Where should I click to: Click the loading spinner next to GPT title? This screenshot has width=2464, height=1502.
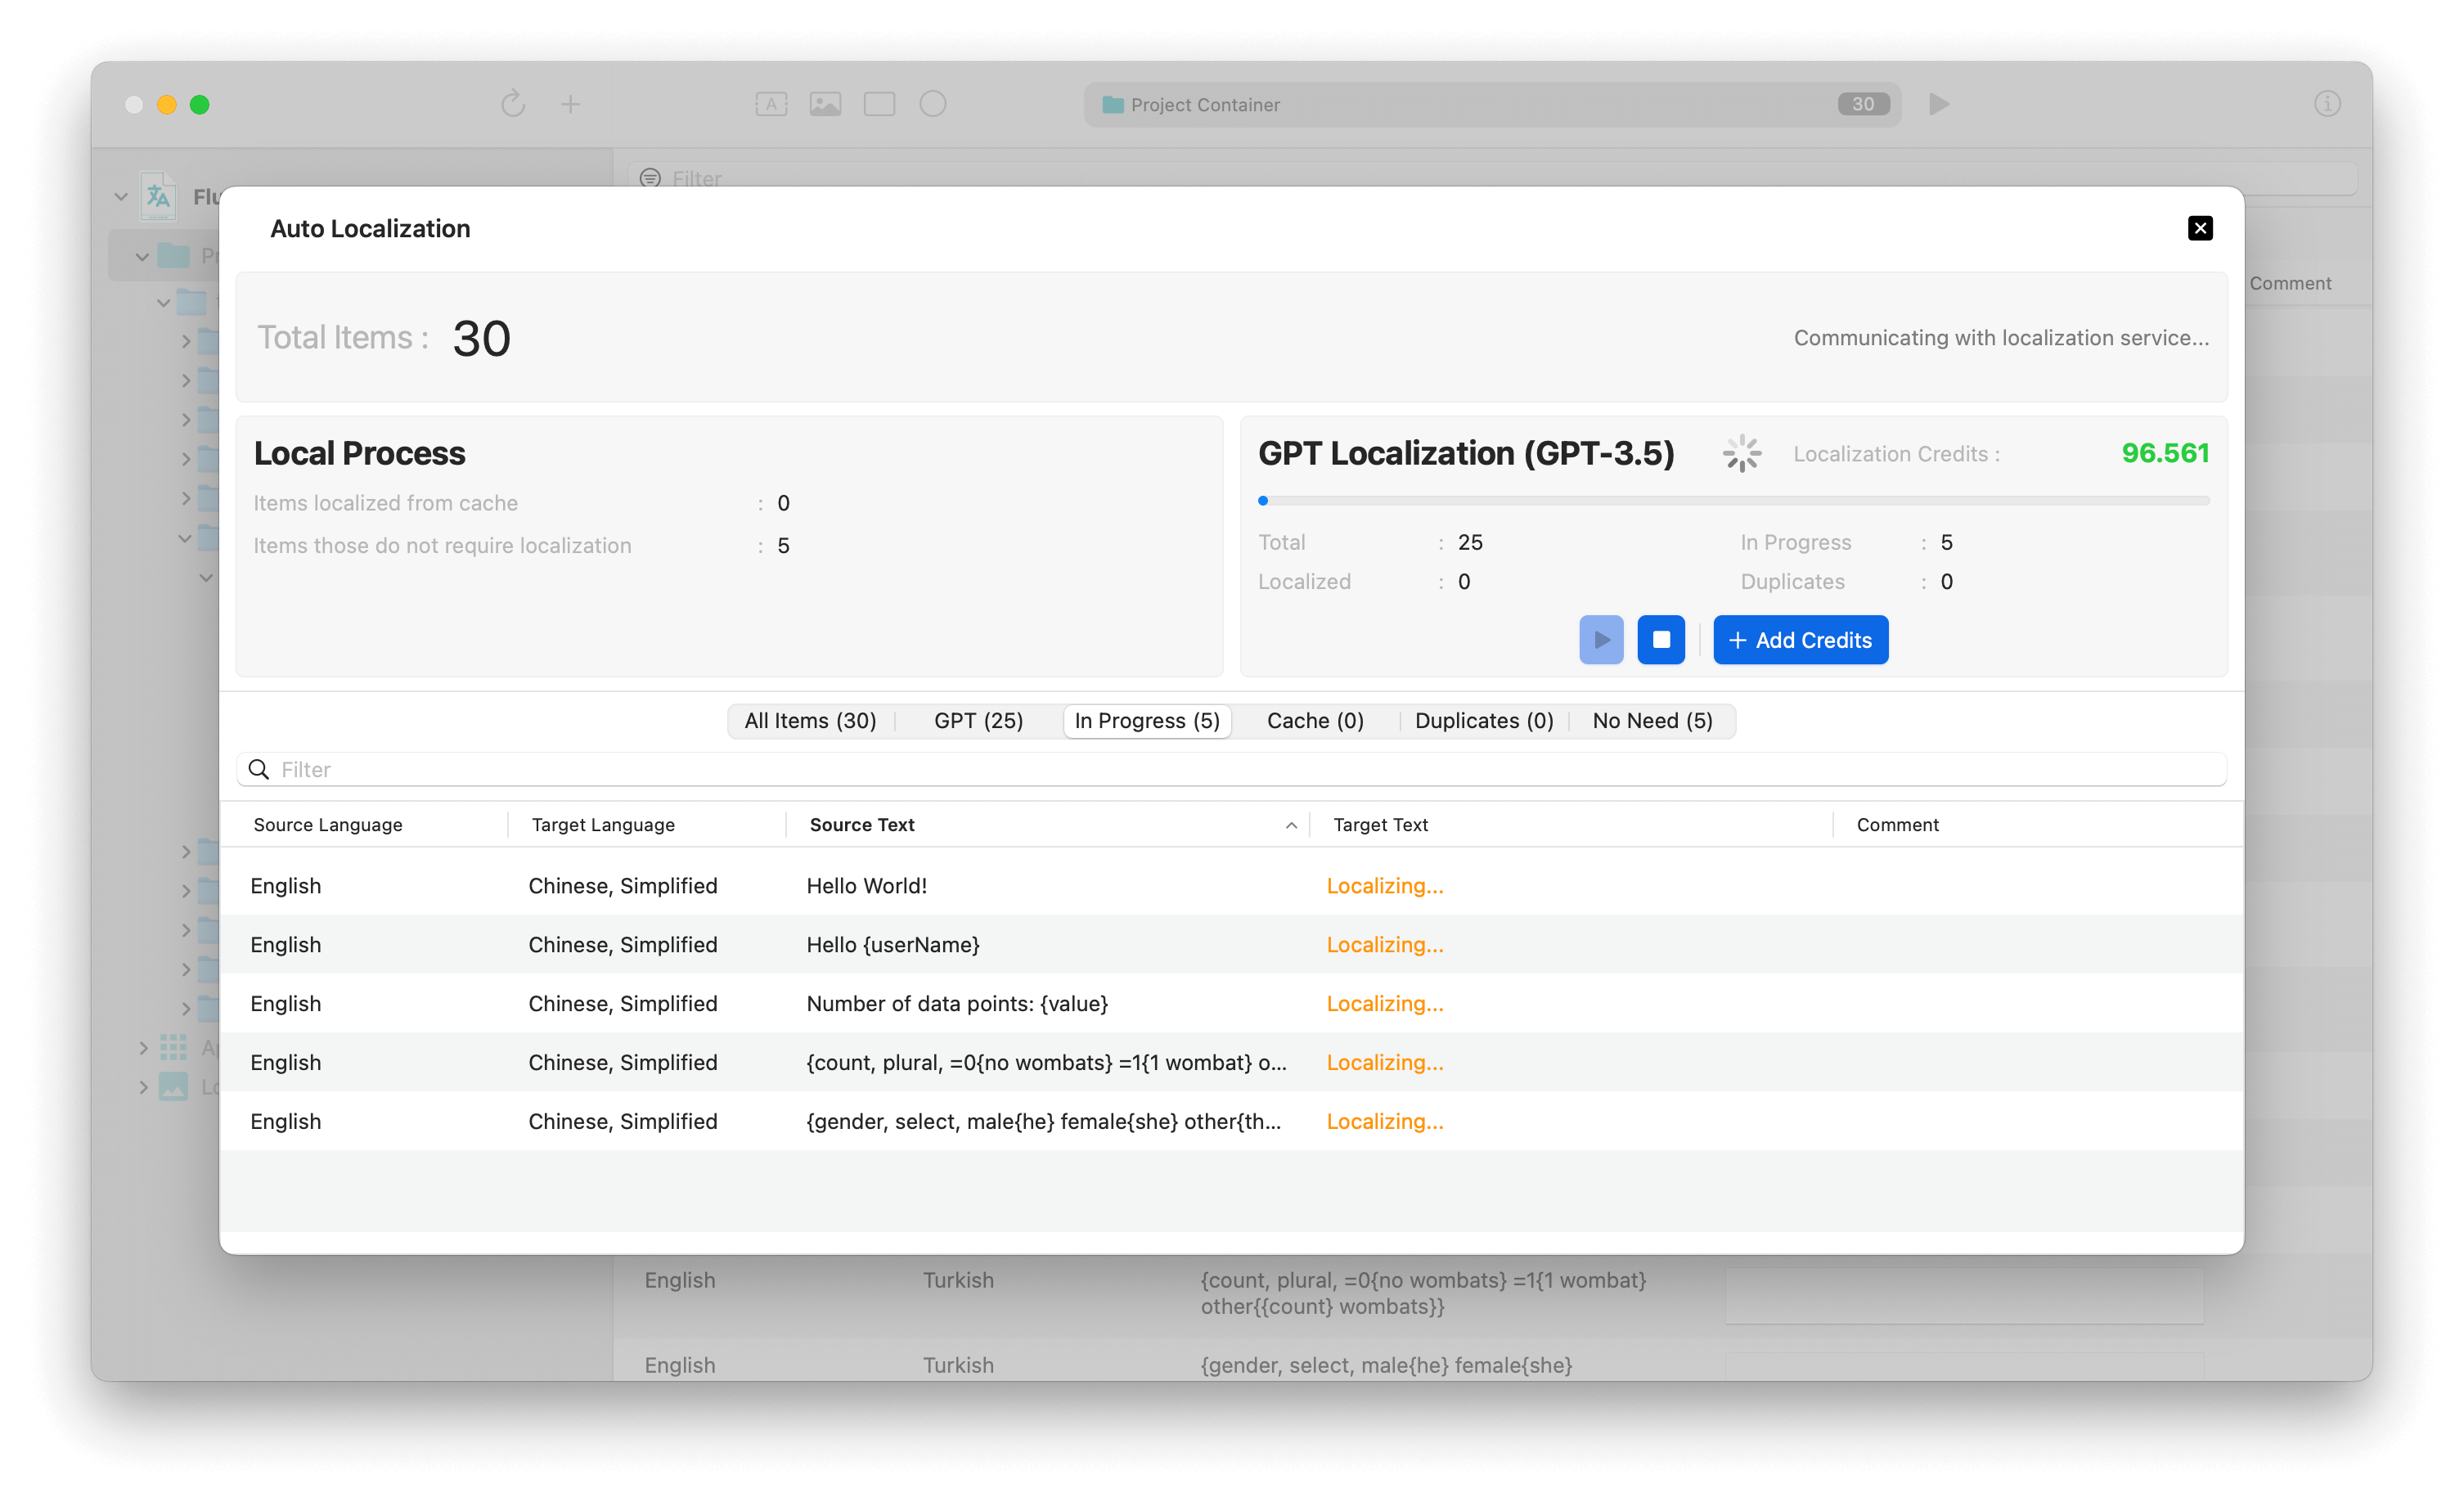point(1741,453)
